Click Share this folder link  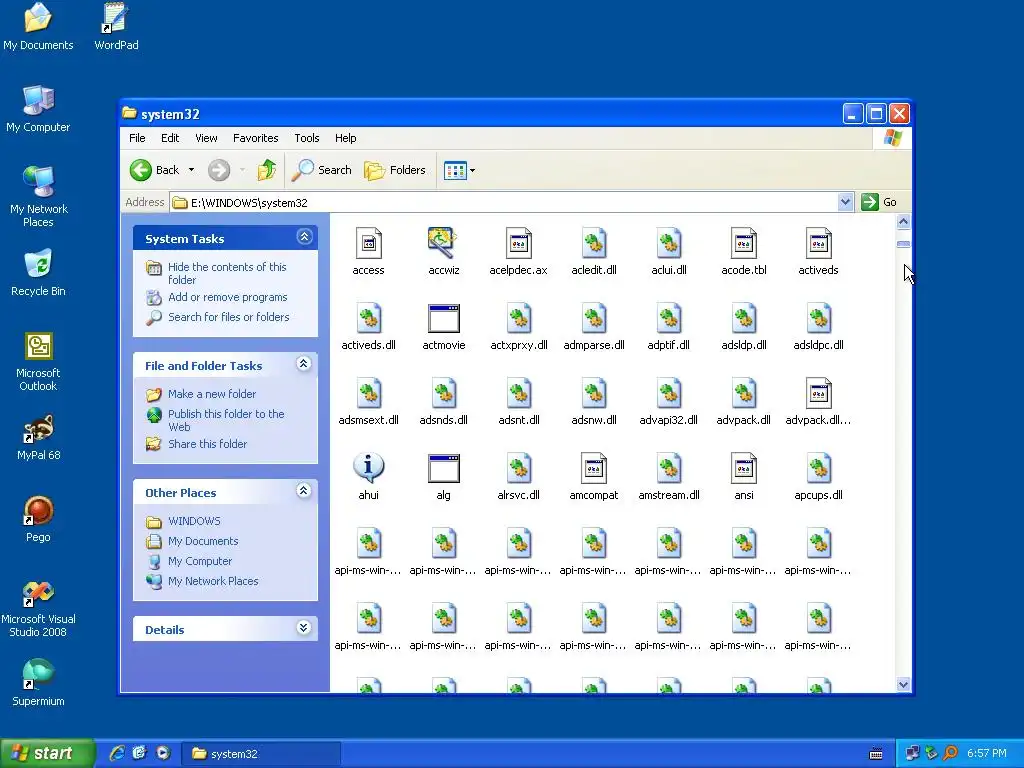(208, 444)
